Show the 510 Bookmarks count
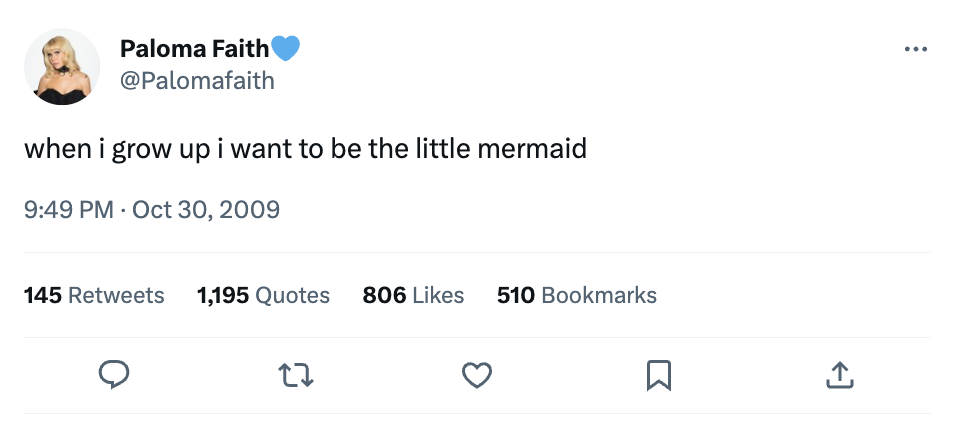This screenshot has width=956, height=422. (576, 295)
